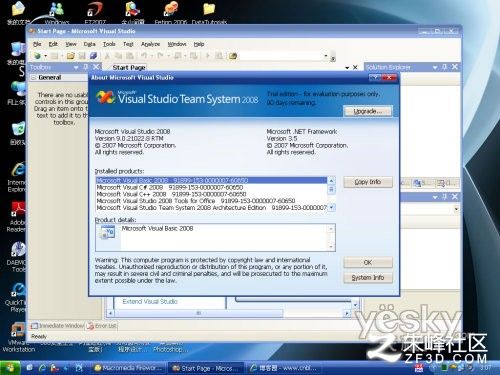Click the Save All toolbar icon
The image size is (500, 375).
coord(93,56)
